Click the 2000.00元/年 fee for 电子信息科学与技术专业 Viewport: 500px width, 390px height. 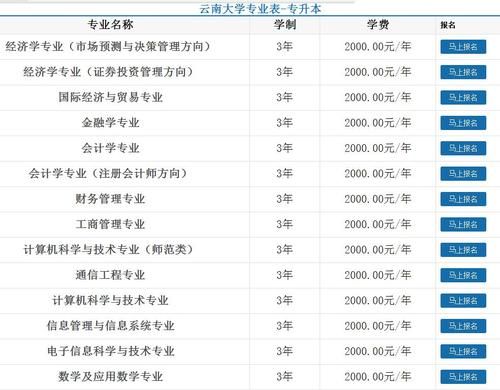[x=378, y=351]
